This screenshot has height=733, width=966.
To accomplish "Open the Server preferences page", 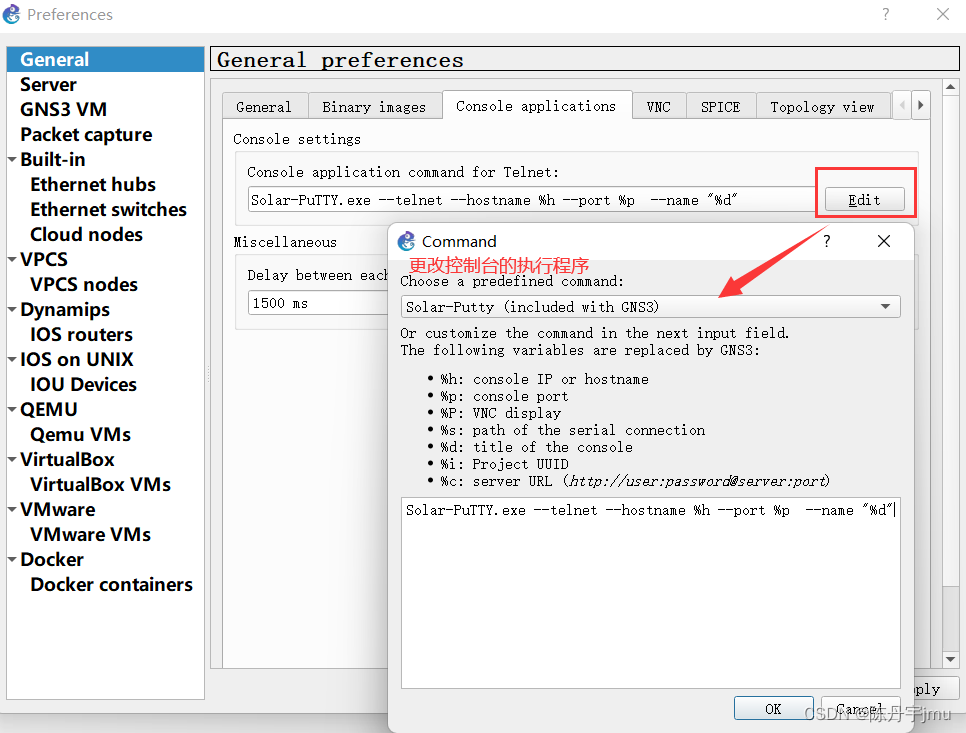I will [48, 84].
